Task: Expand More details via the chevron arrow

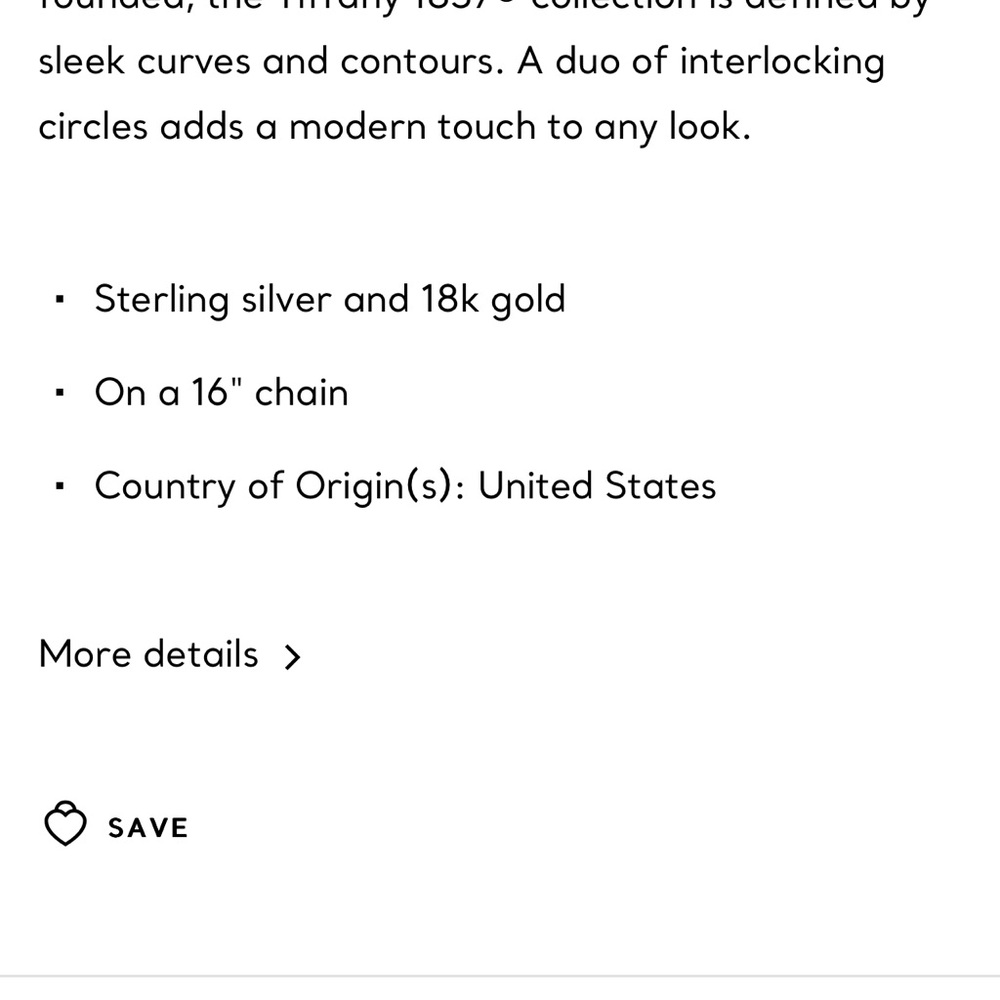Action: coord(292,657)
